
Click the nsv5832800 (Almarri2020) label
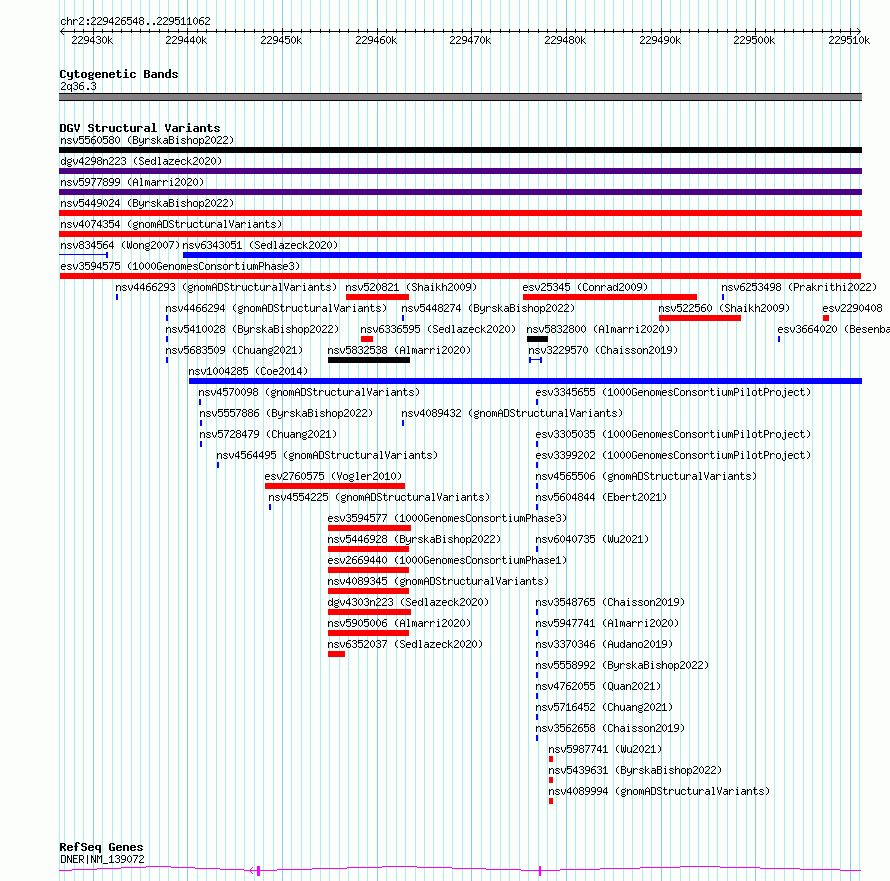point(598,329)
